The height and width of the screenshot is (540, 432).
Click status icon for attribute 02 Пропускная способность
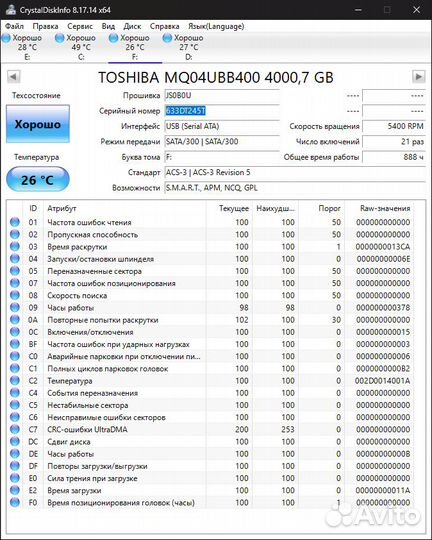tap(15, 235)
